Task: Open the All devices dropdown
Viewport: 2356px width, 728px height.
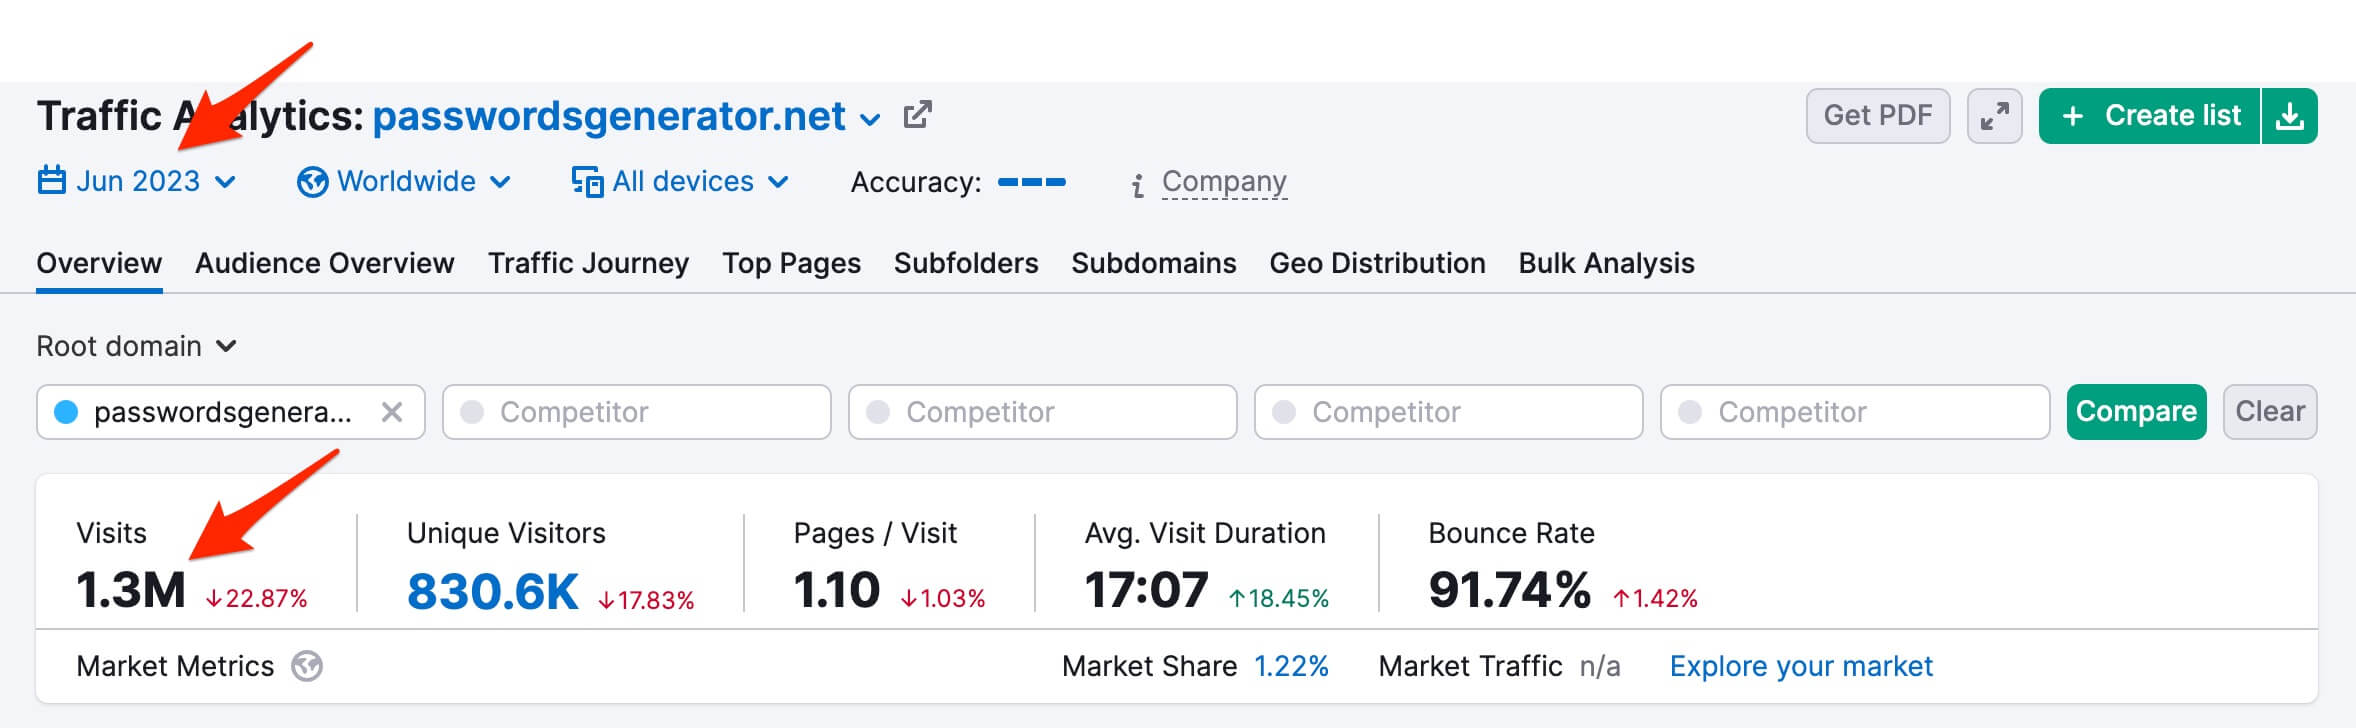Action: click(680, 181)
